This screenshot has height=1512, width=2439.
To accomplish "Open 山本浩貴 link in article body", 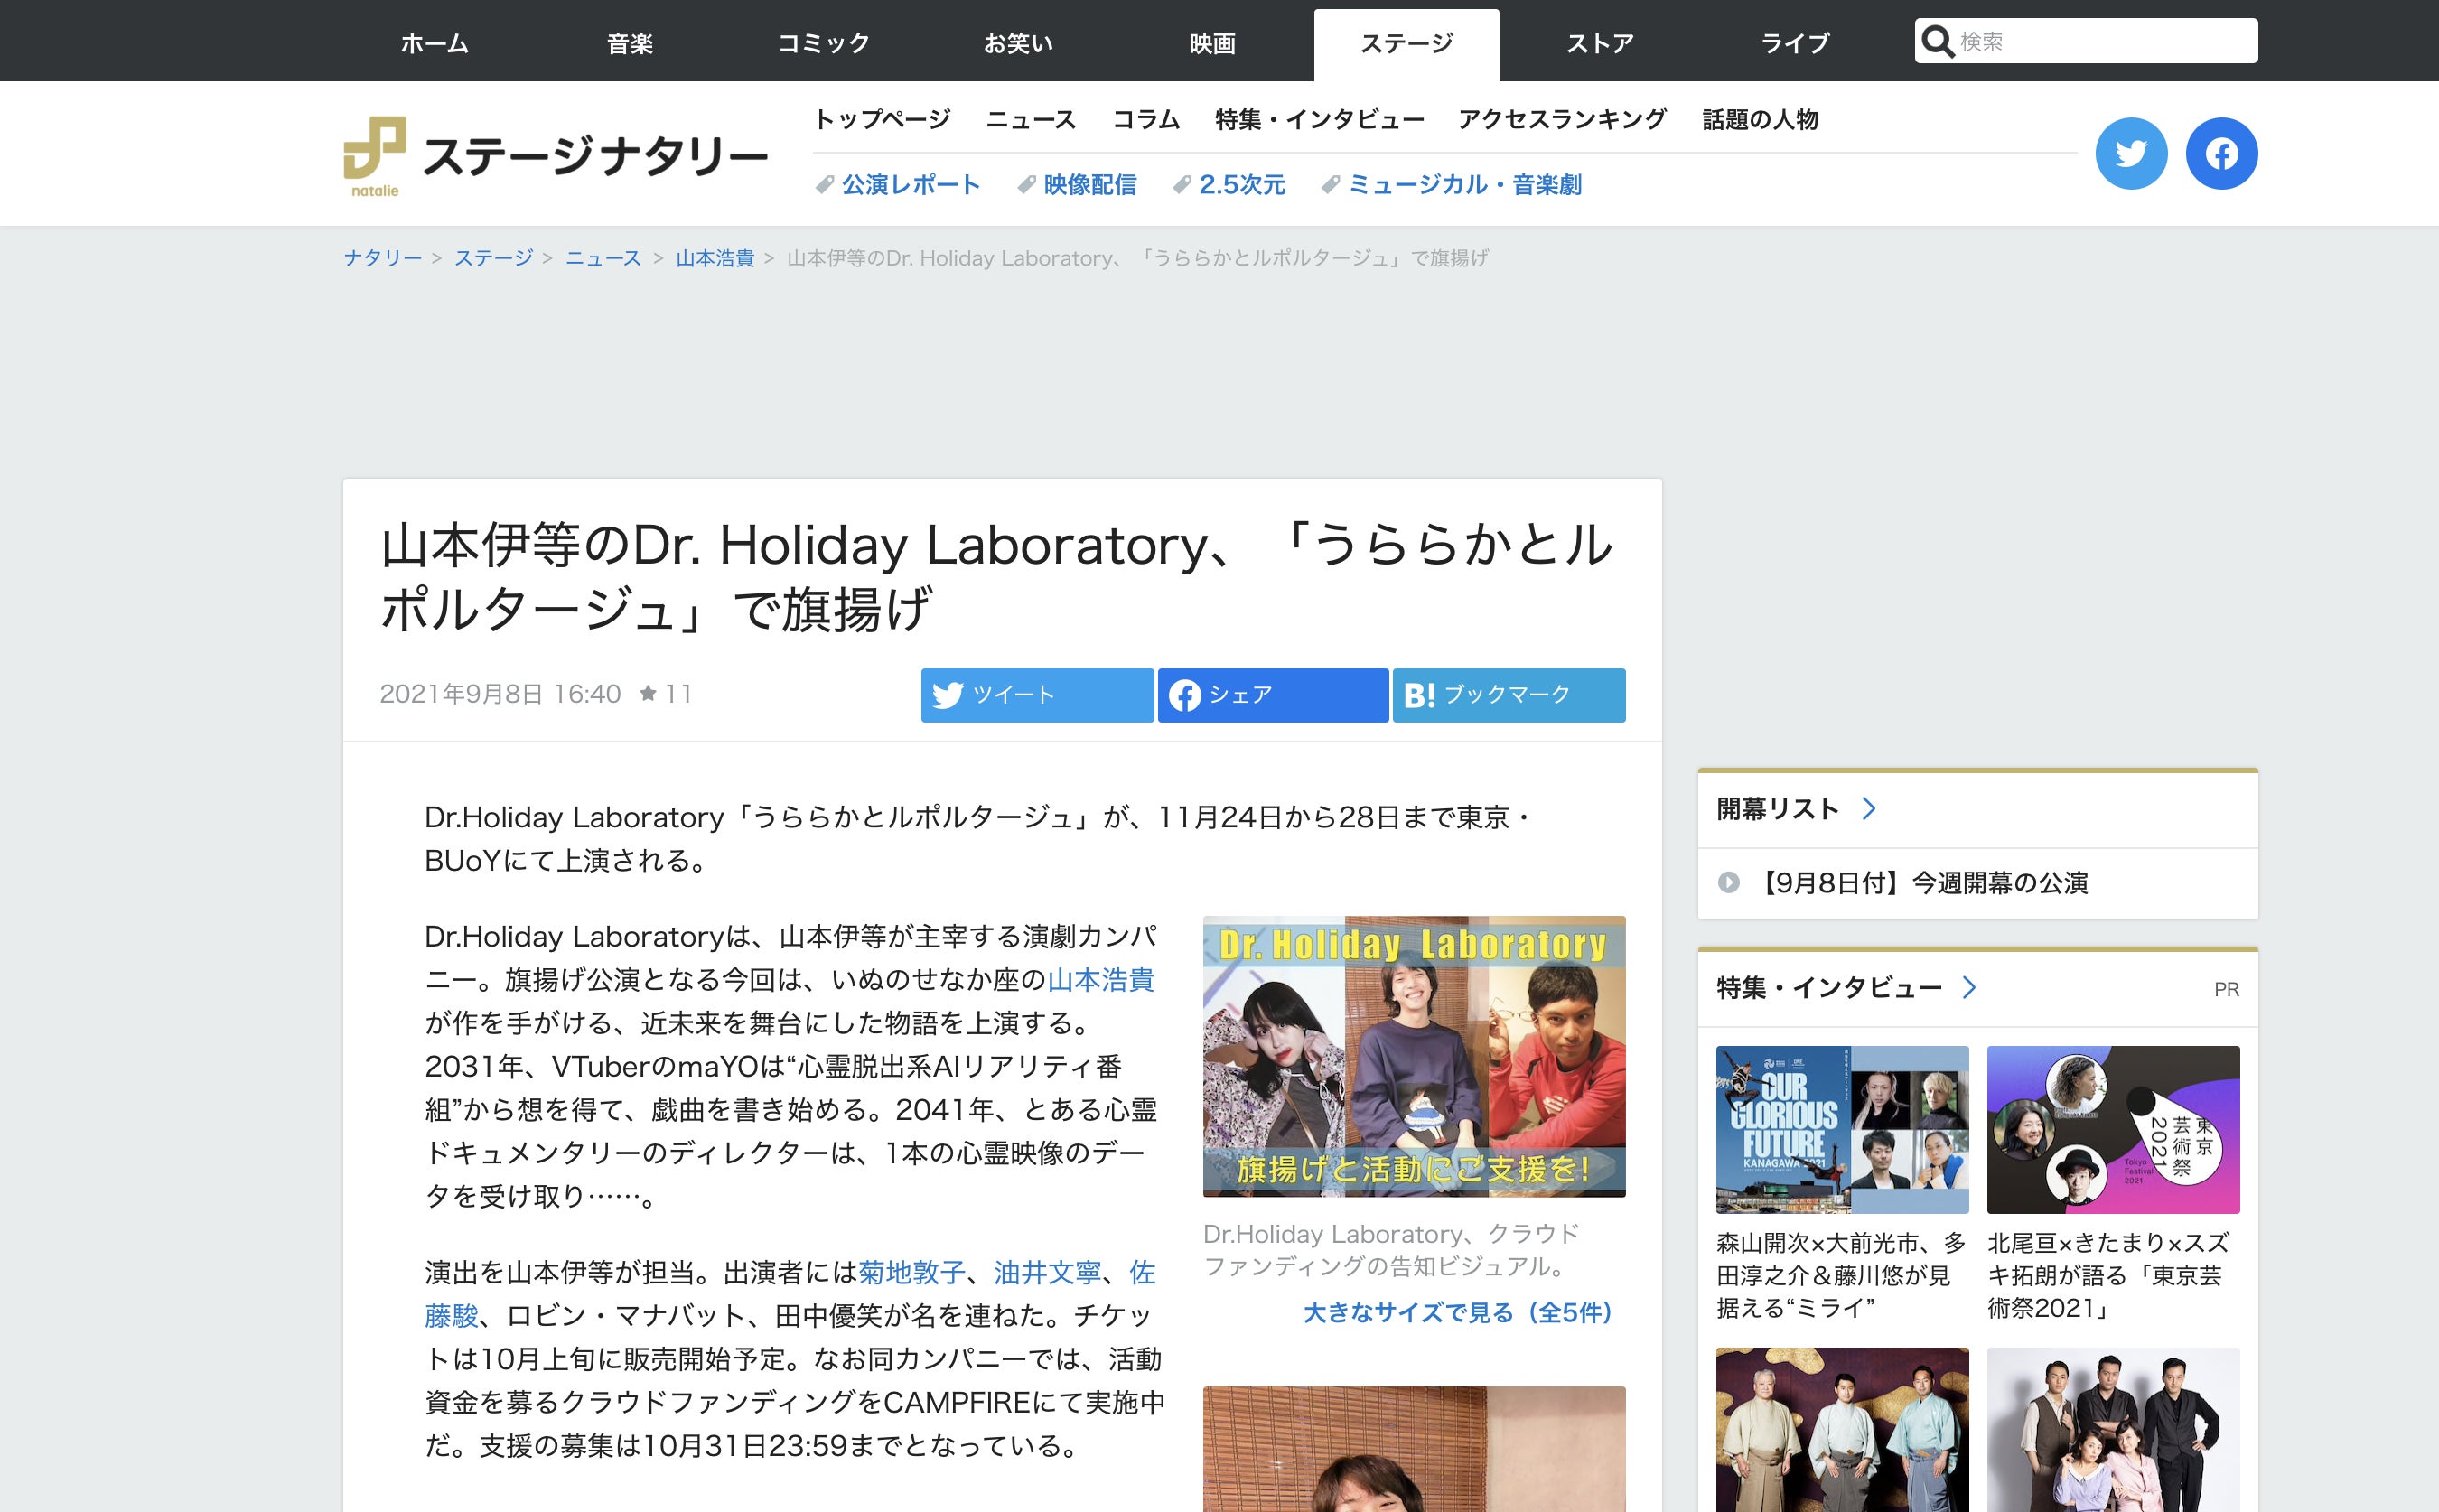I will (x=1100, y=979).
